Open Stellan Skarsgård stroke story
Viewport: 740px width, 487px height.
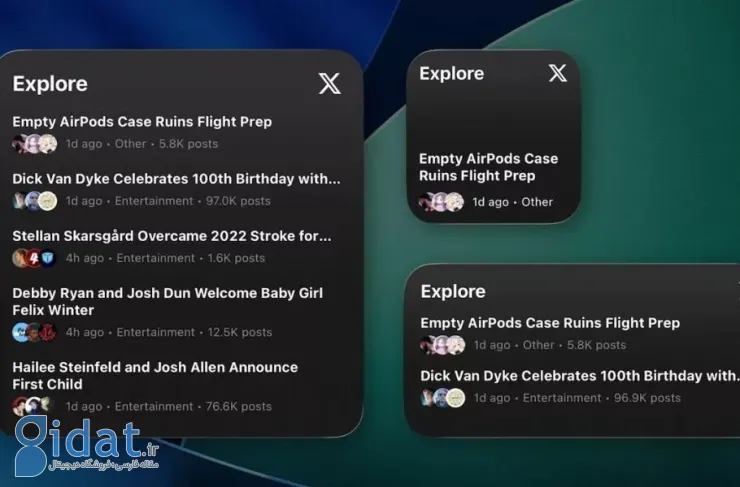(171, 236)
